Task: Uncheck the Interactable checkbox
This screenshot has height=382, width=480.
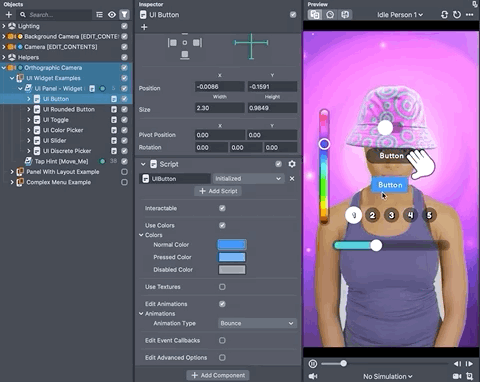Action: coord(222,208)
